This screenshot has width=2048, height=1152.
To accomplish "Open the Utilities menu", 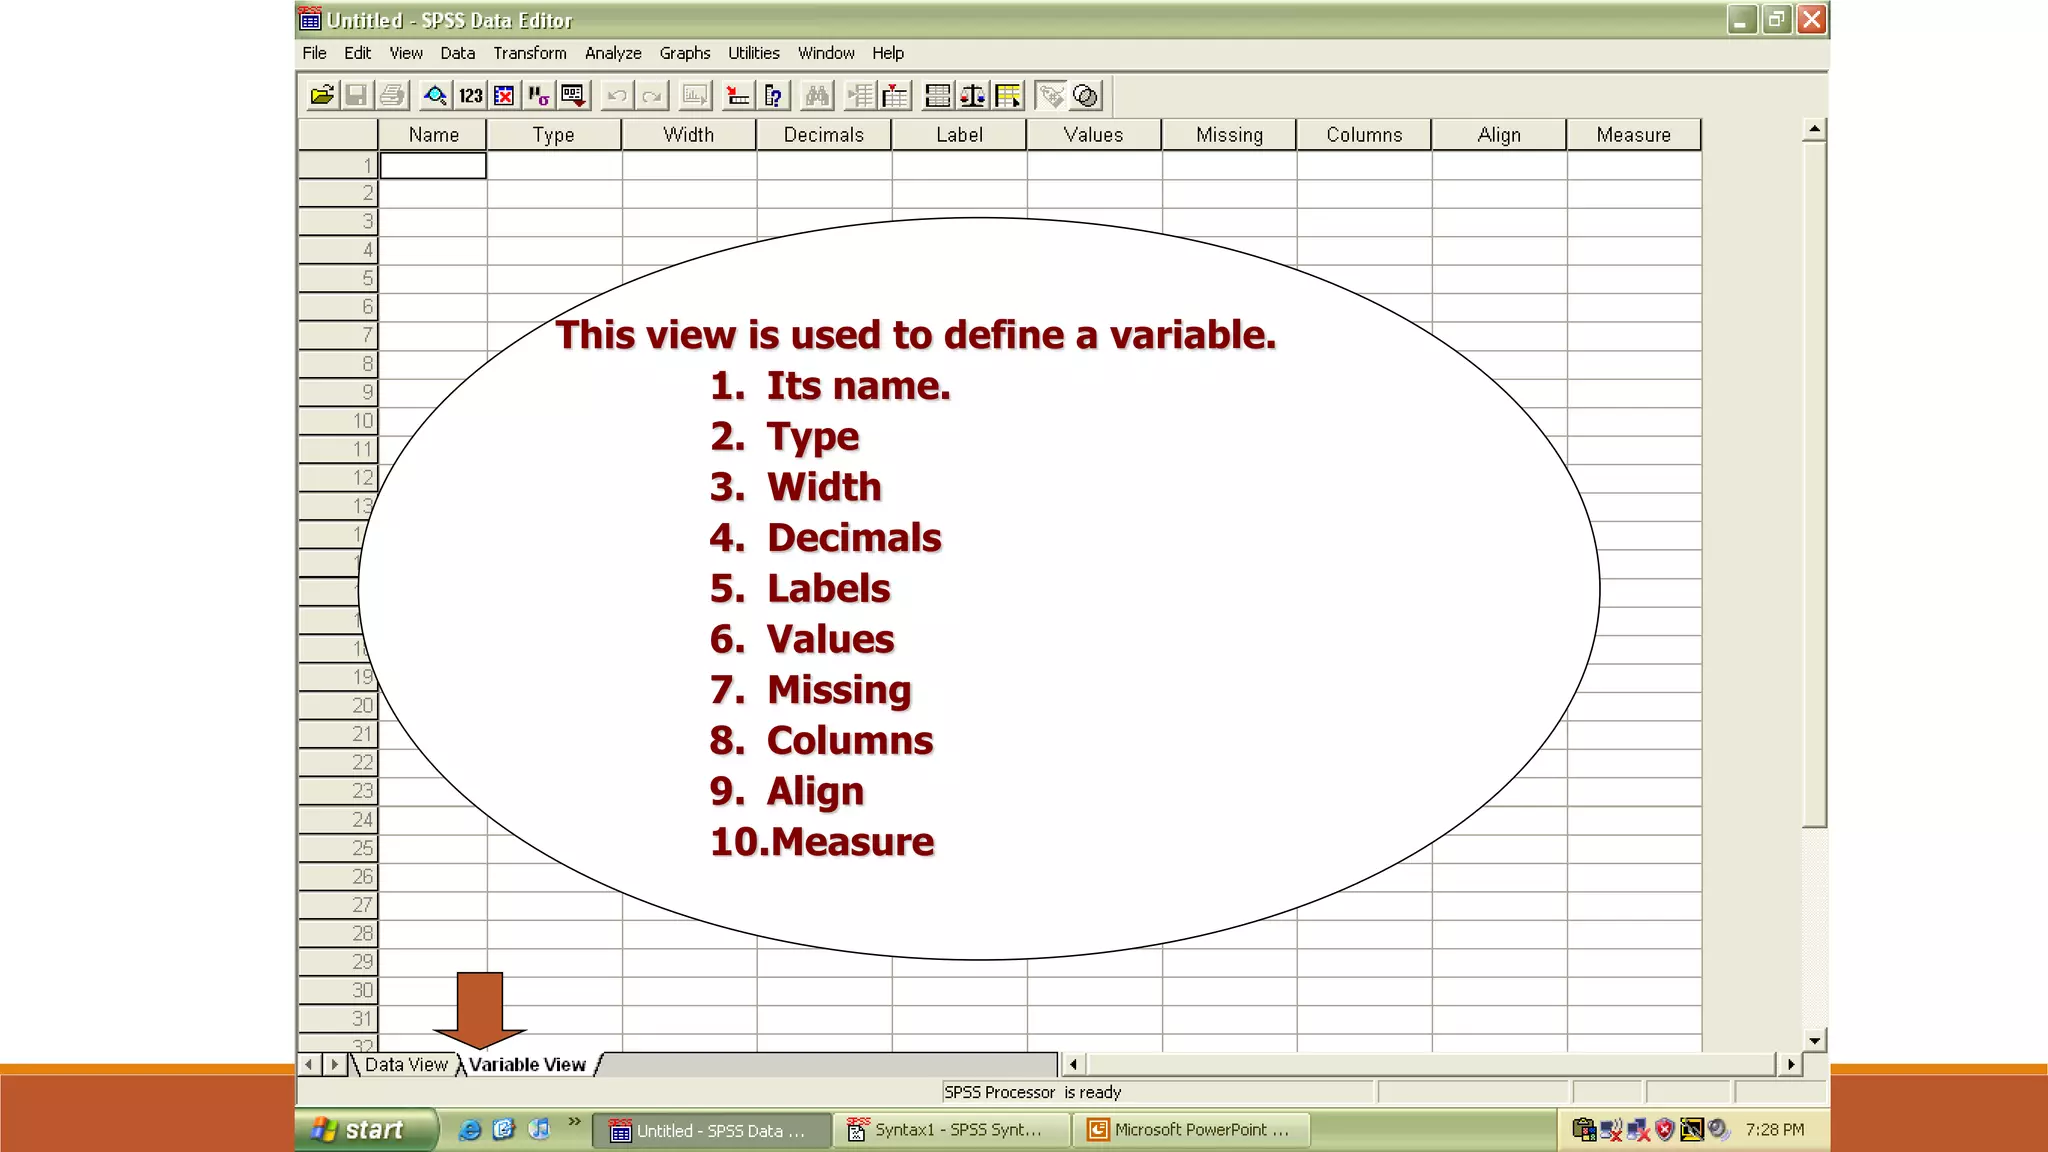I will 754,53.
